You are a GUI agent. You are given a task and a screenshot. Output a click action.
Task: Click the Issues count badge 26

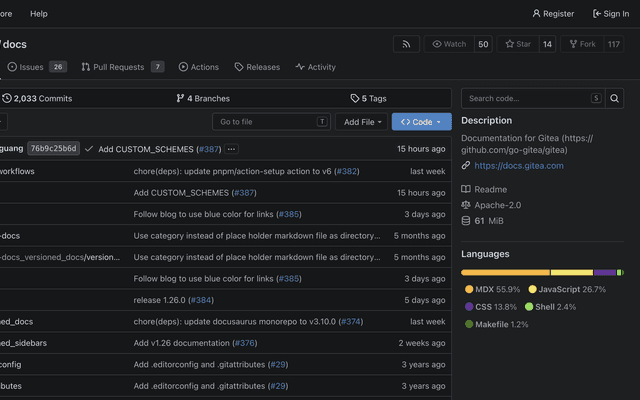tap(58, 67)
